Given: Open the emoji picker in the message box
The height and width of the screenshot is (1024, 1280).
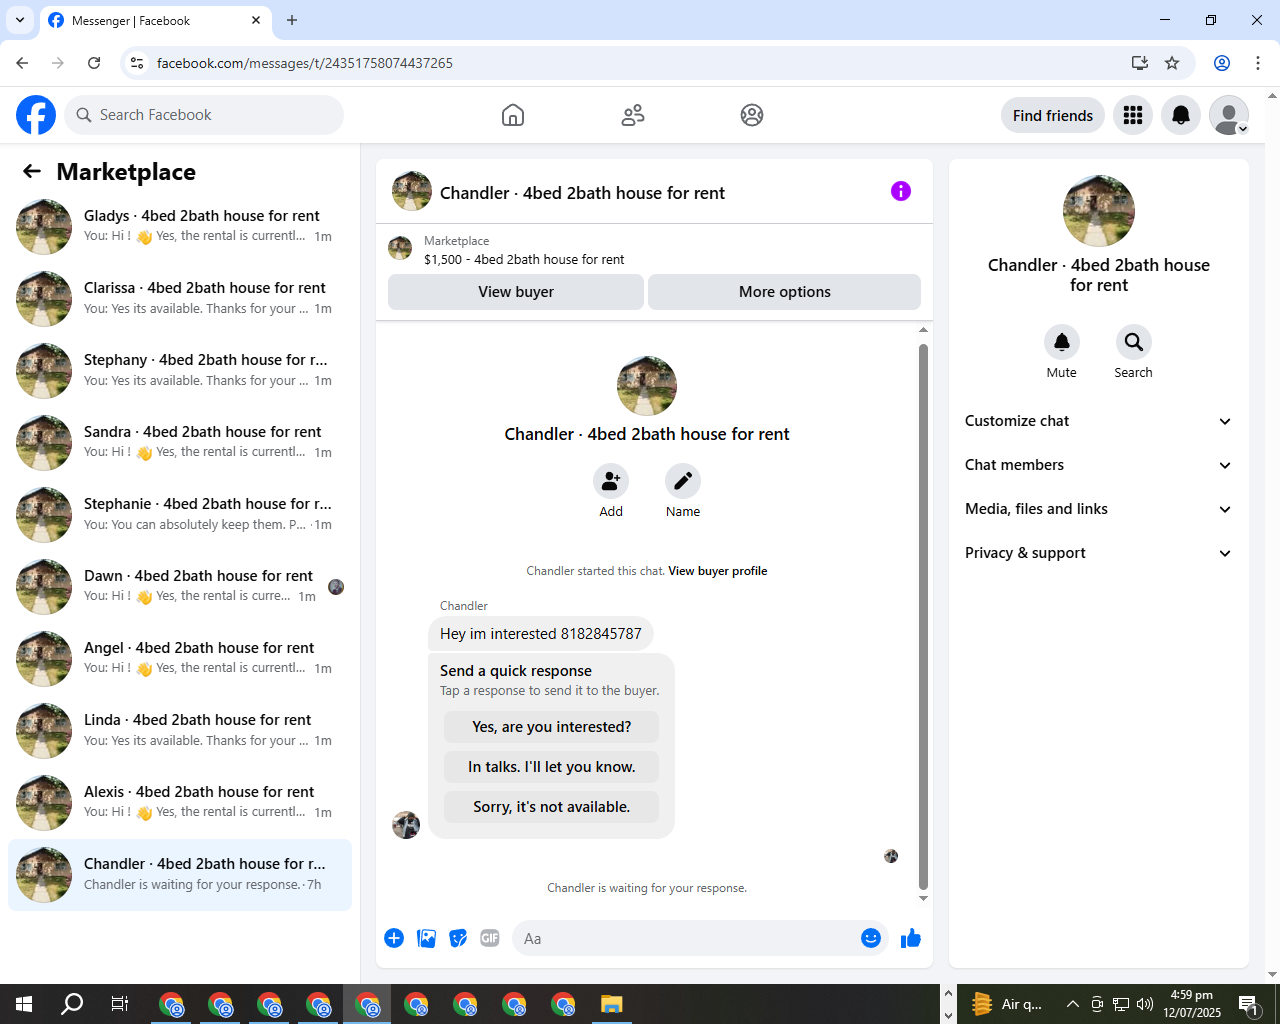Looking at the screenshot, I should point(871,938).
